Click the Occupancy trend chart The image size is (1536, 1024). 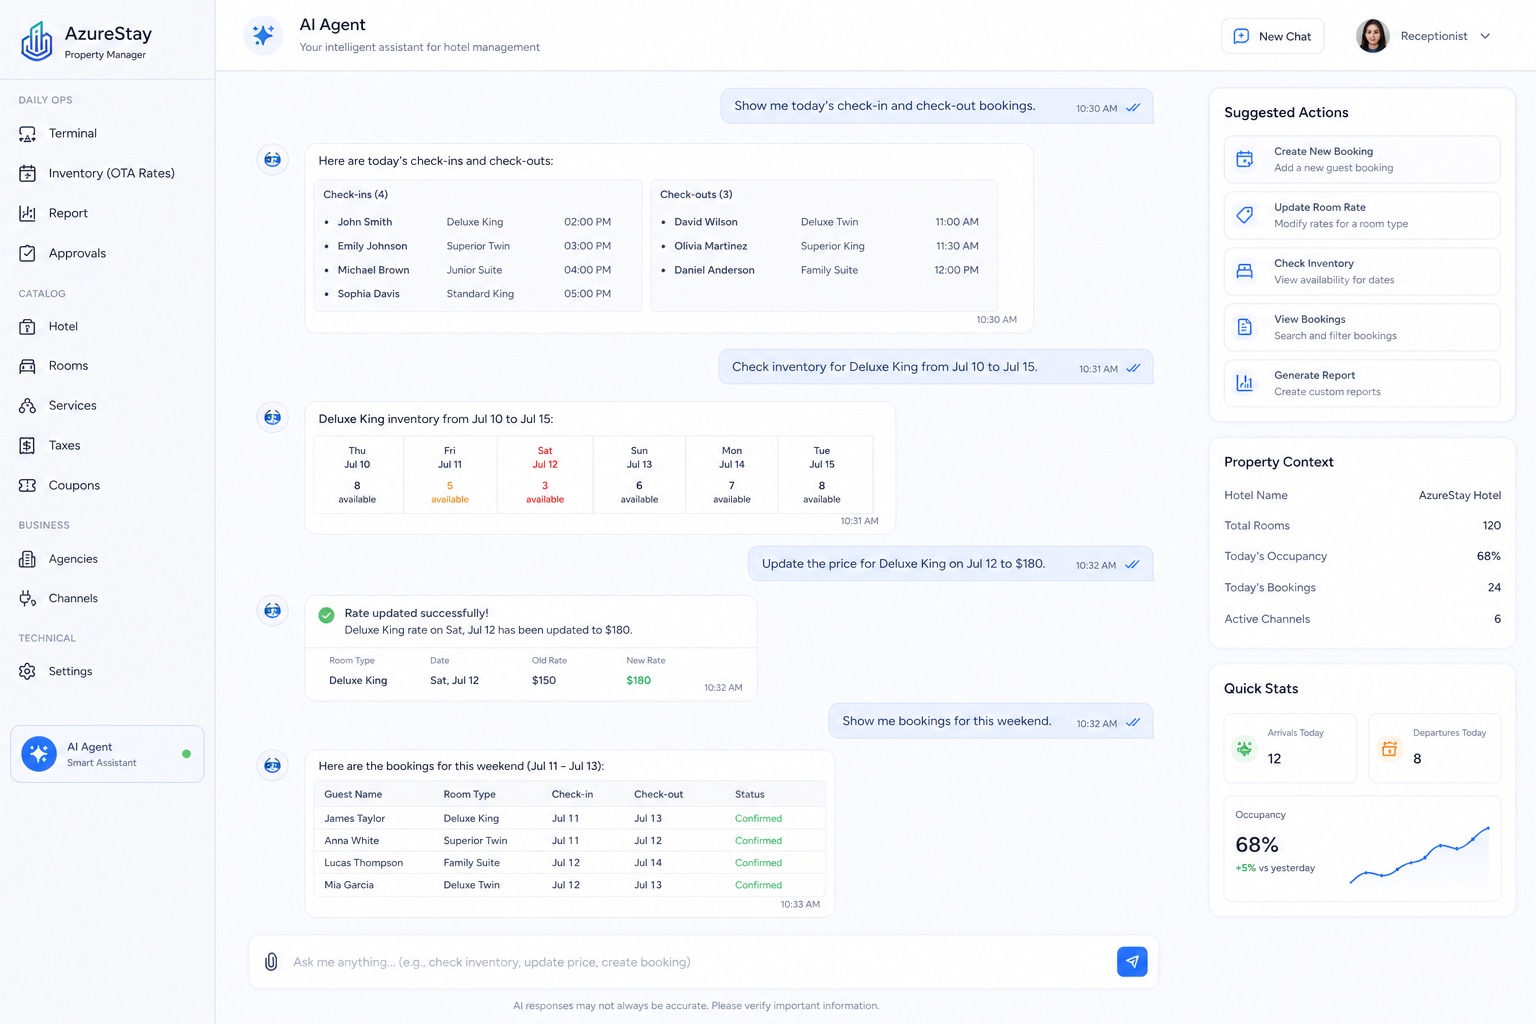coord(1419,857)
